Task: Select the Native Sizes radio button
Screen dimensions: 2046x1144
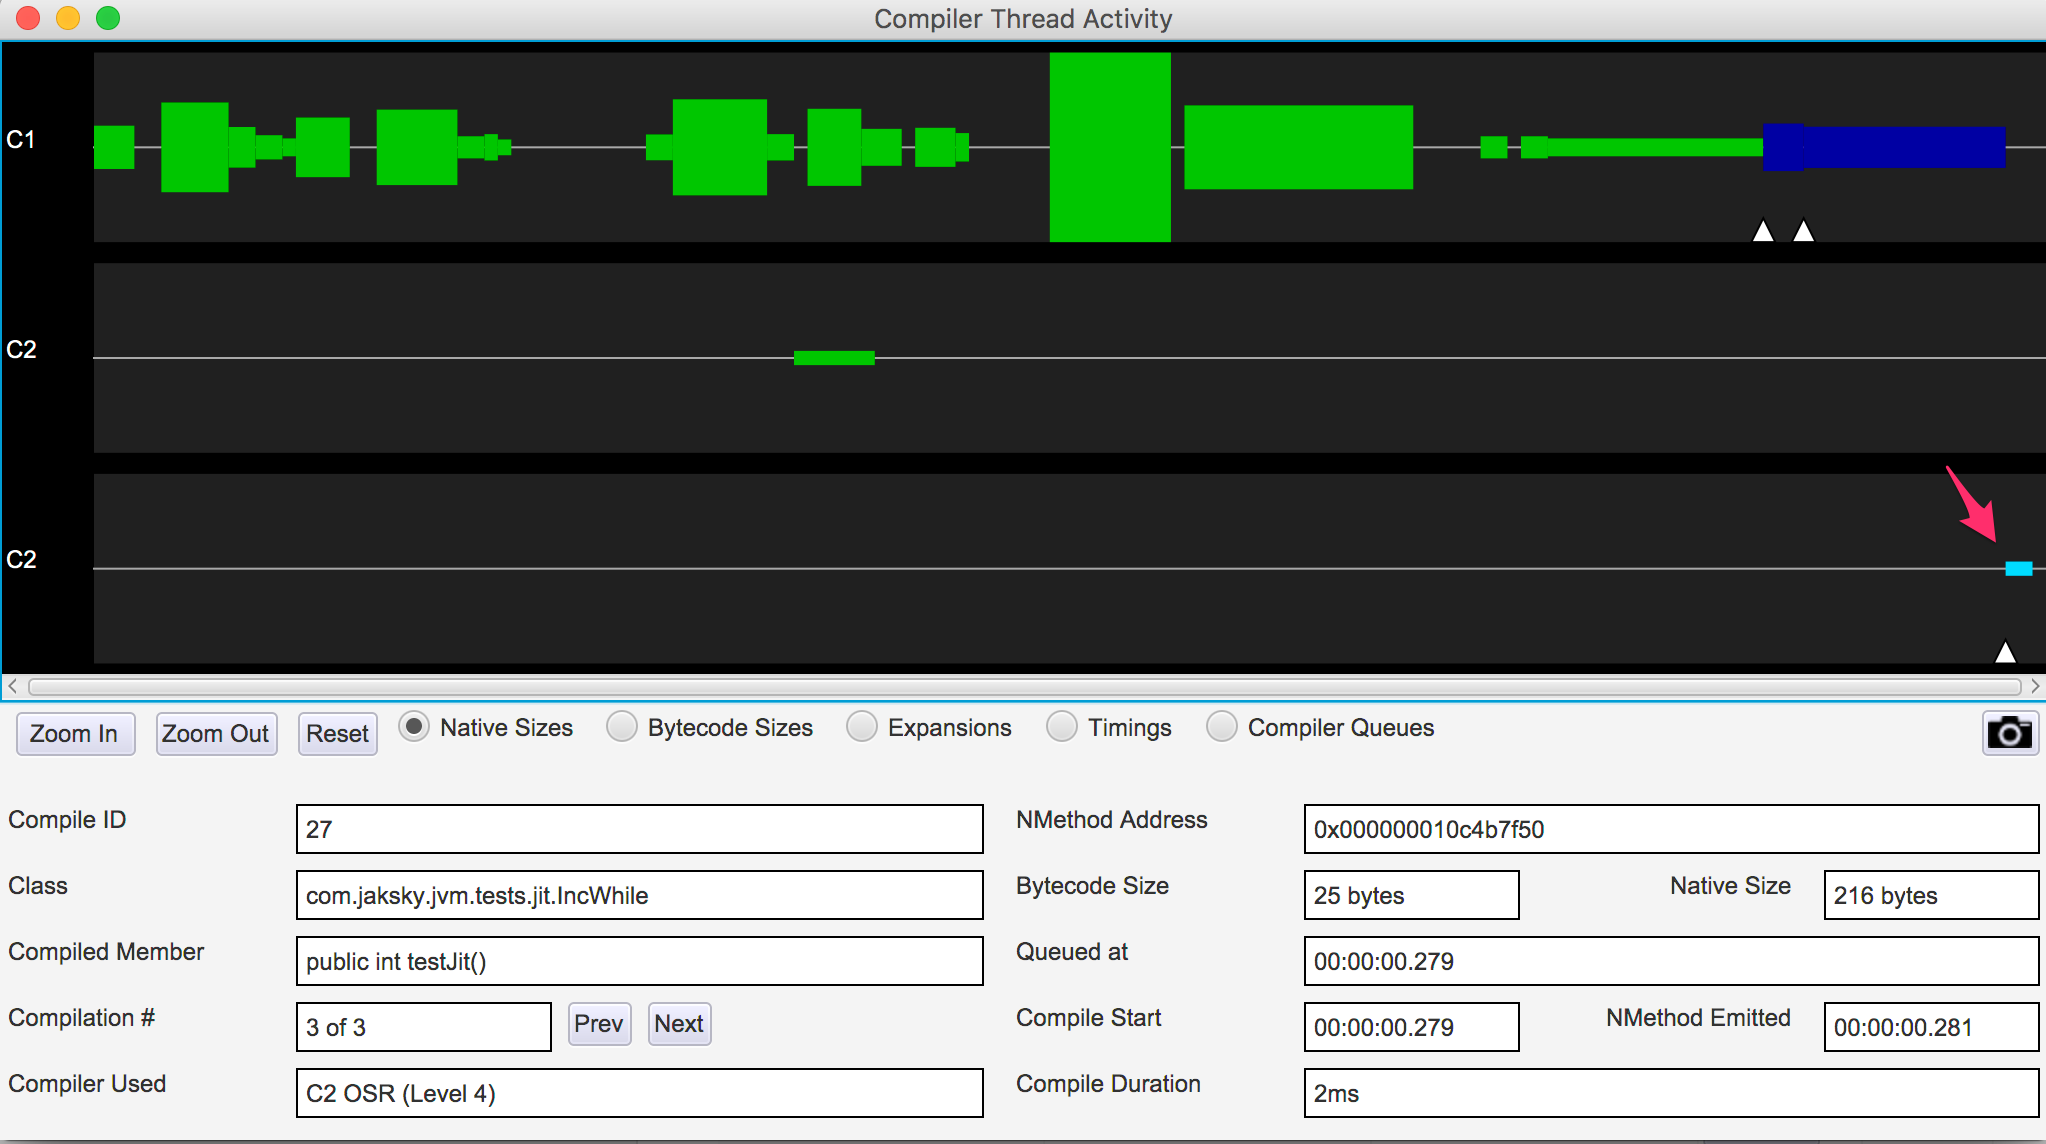Action: click(x=413, y=727)
